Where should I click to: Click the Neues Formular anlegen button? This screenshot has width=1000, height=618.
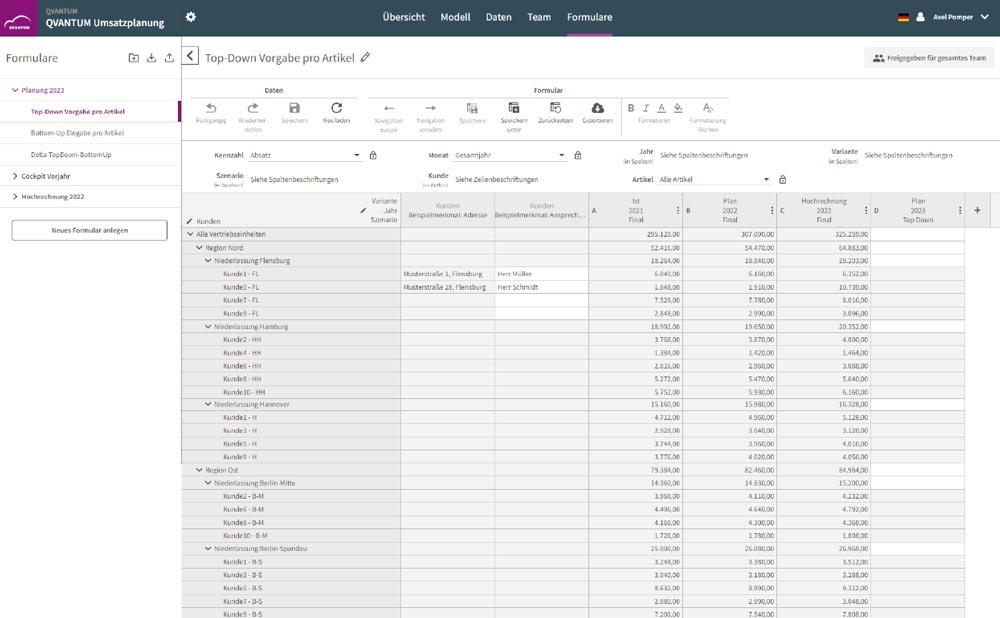pos(90,230)
